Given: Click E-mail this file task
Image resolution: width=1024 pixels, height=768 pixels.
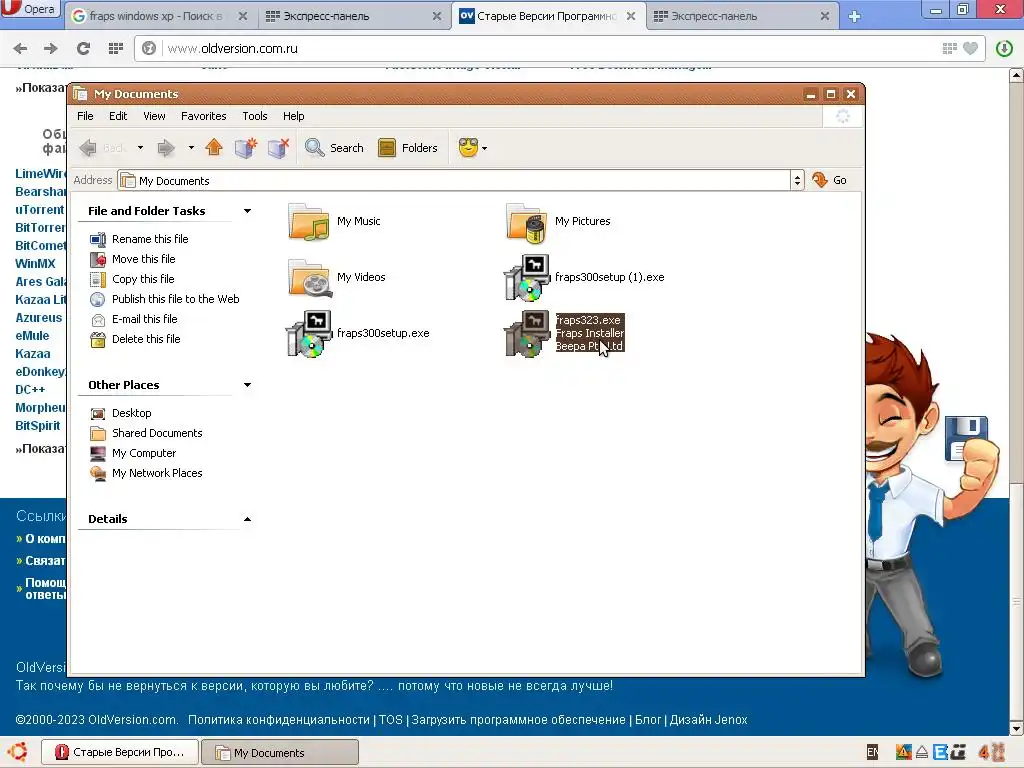Looking at the screenshot, I should 144,319.
